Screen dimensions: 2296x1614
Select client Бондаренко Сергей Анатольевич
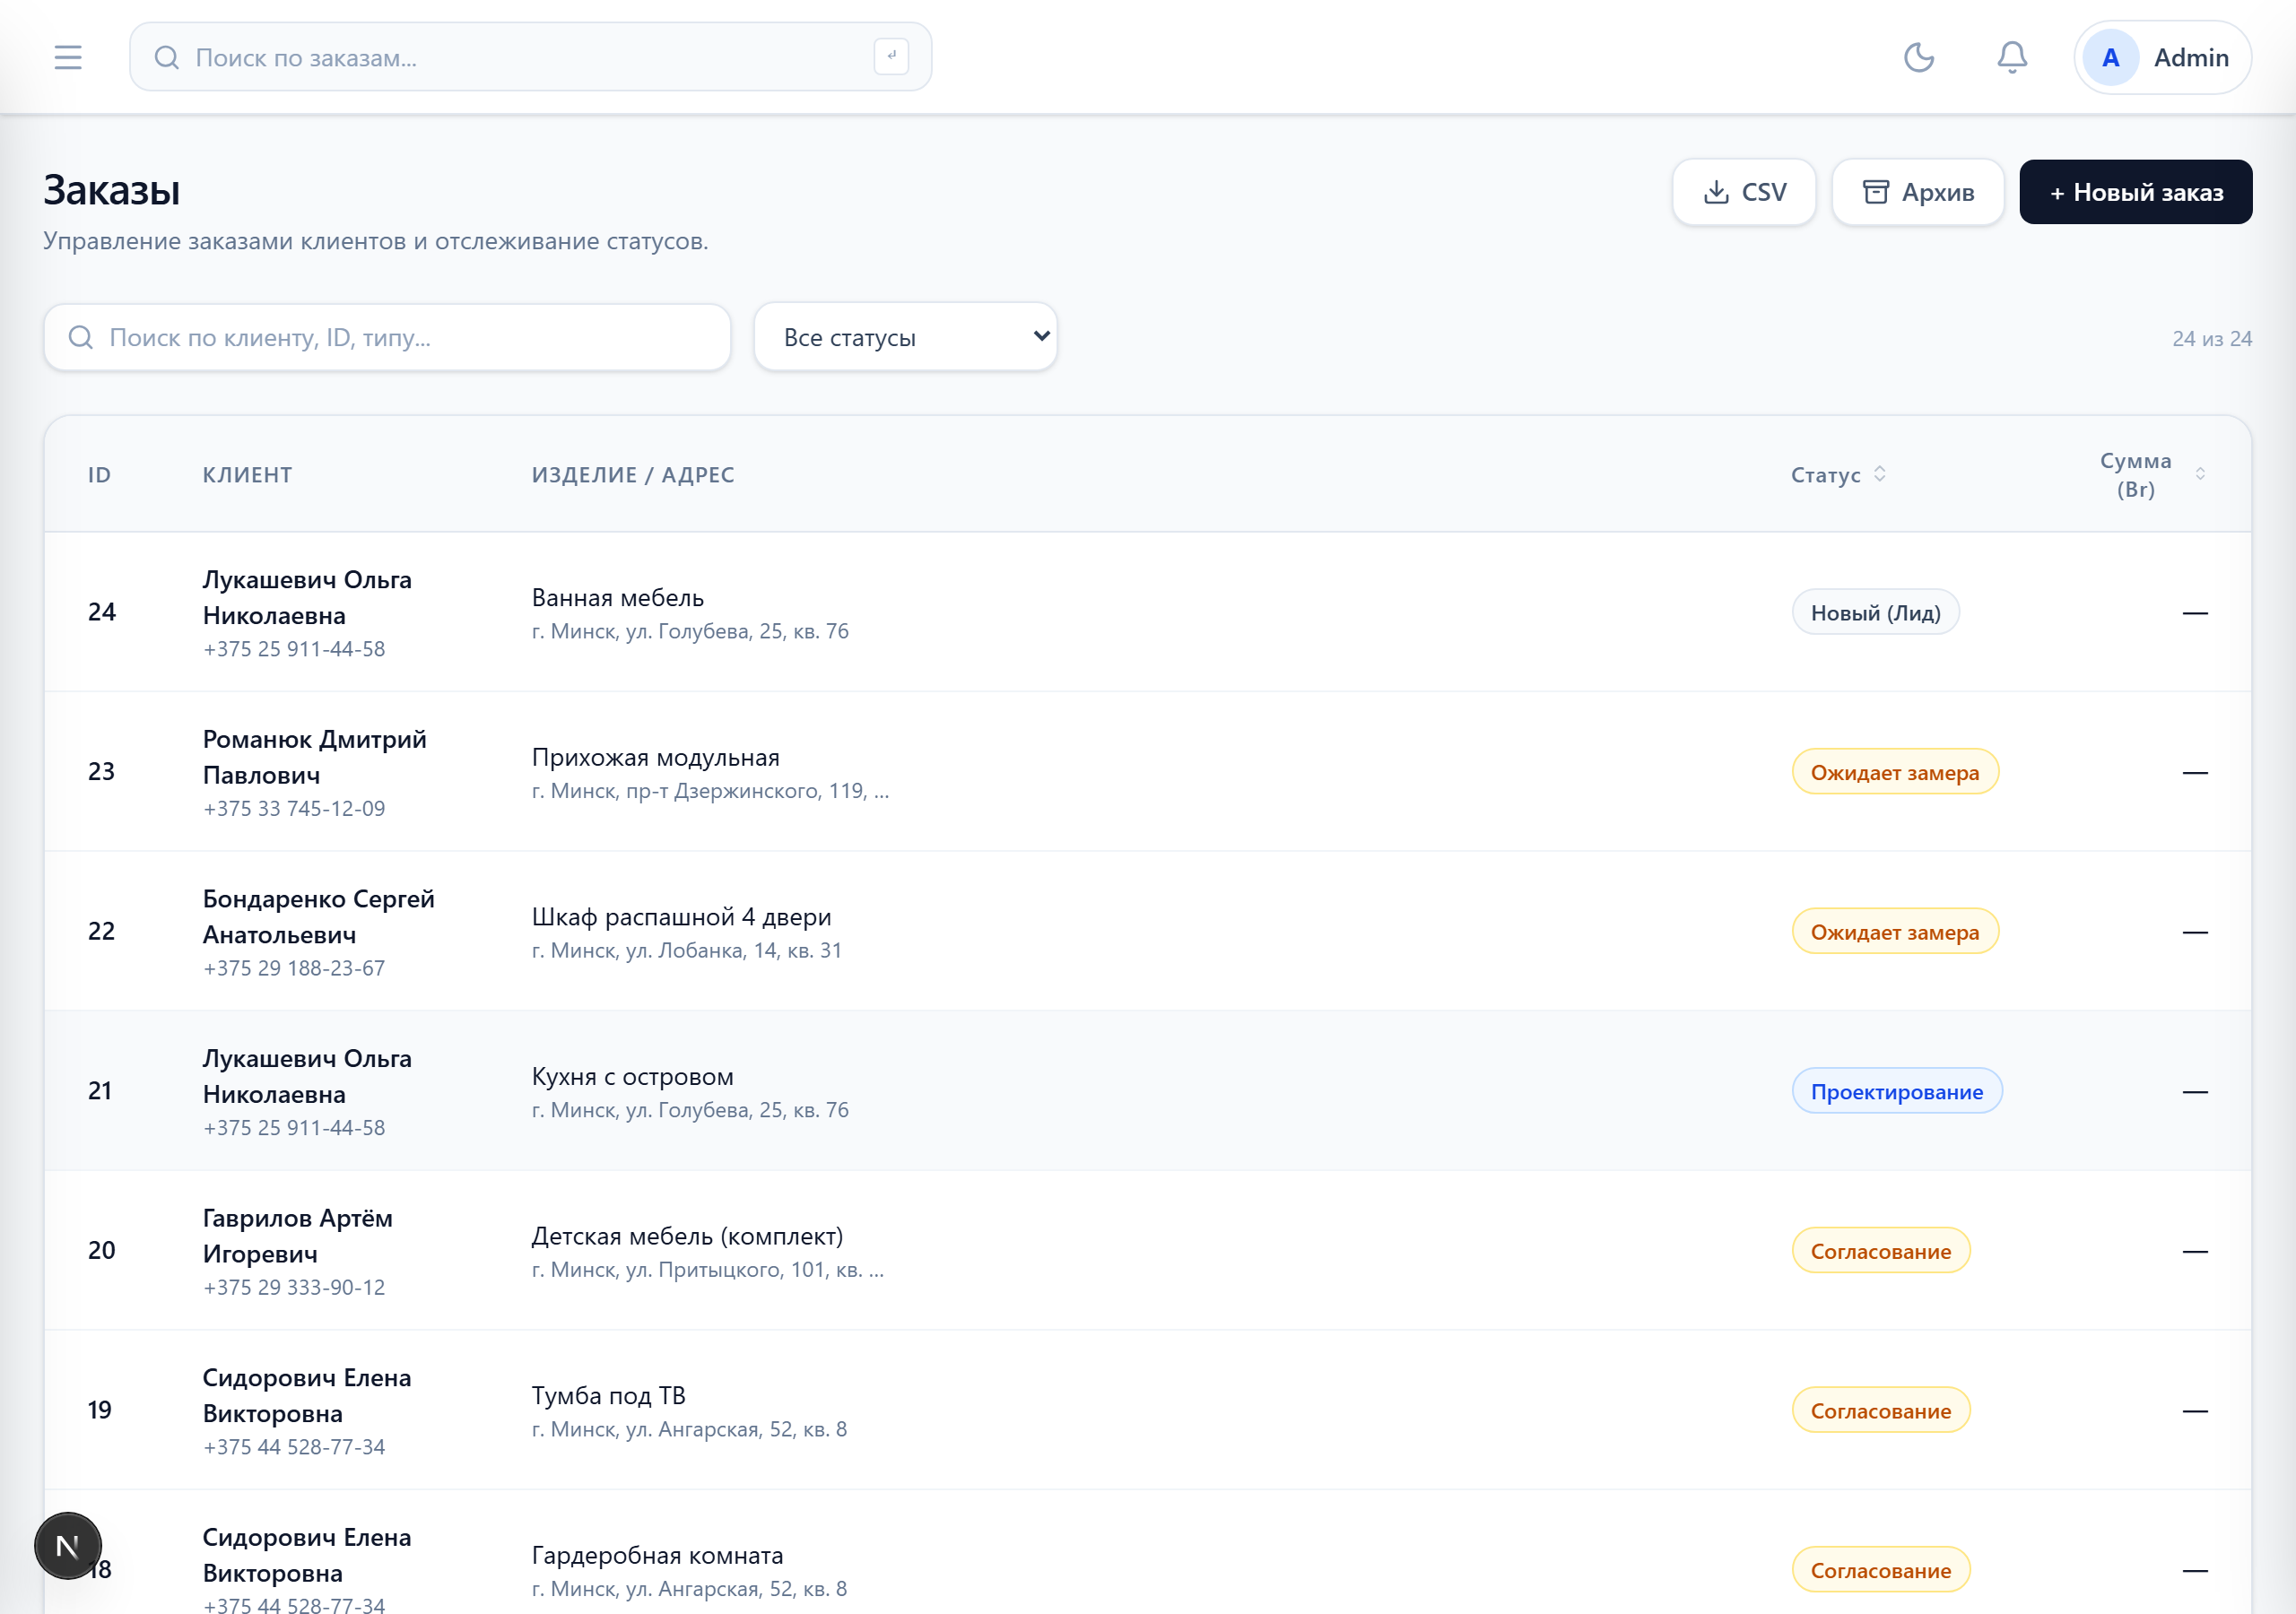pos(319,917)
